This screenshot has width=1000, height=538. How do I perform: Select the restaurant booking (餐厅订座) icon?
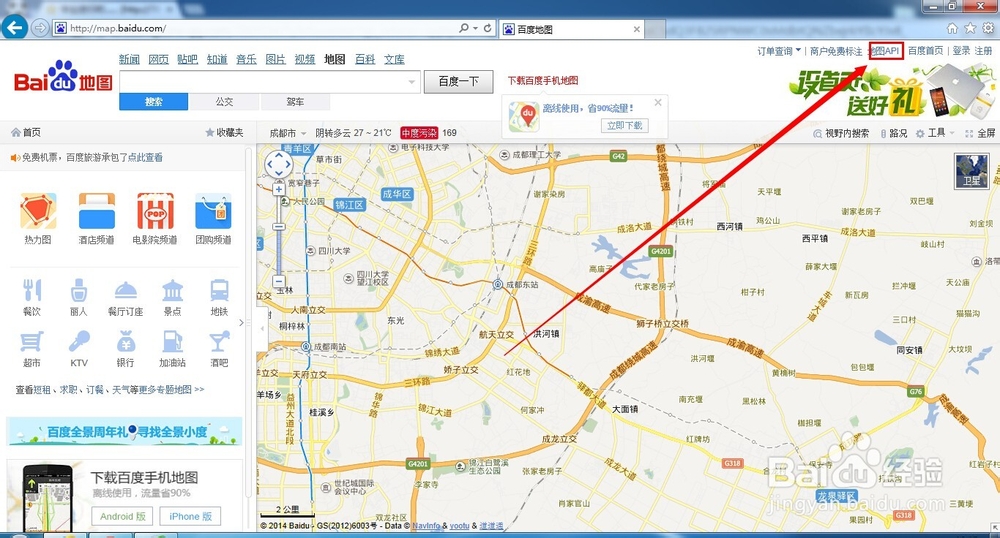(x=126, y=290)
